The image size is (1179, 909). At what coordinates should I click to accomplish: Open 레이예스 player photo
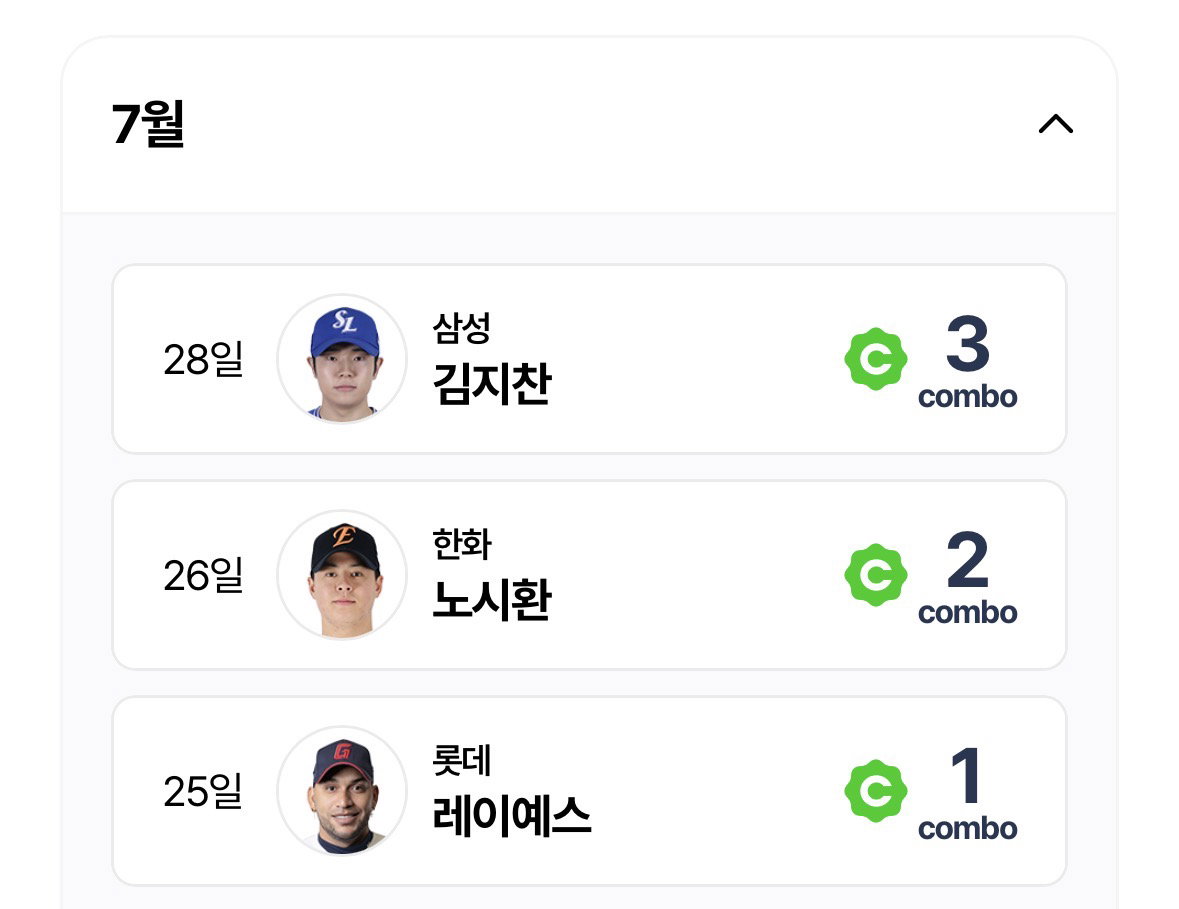coord(342,791)
